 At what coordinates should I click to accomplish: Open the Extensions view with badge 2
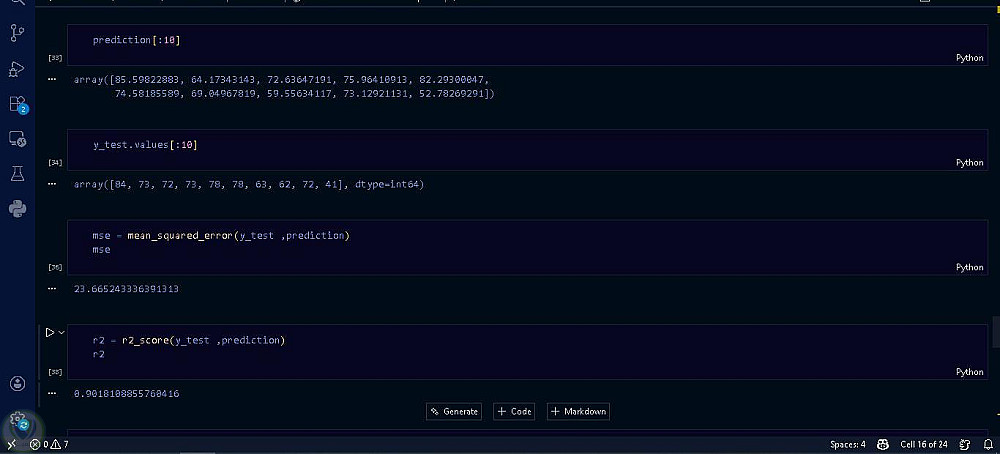point(17,104)
